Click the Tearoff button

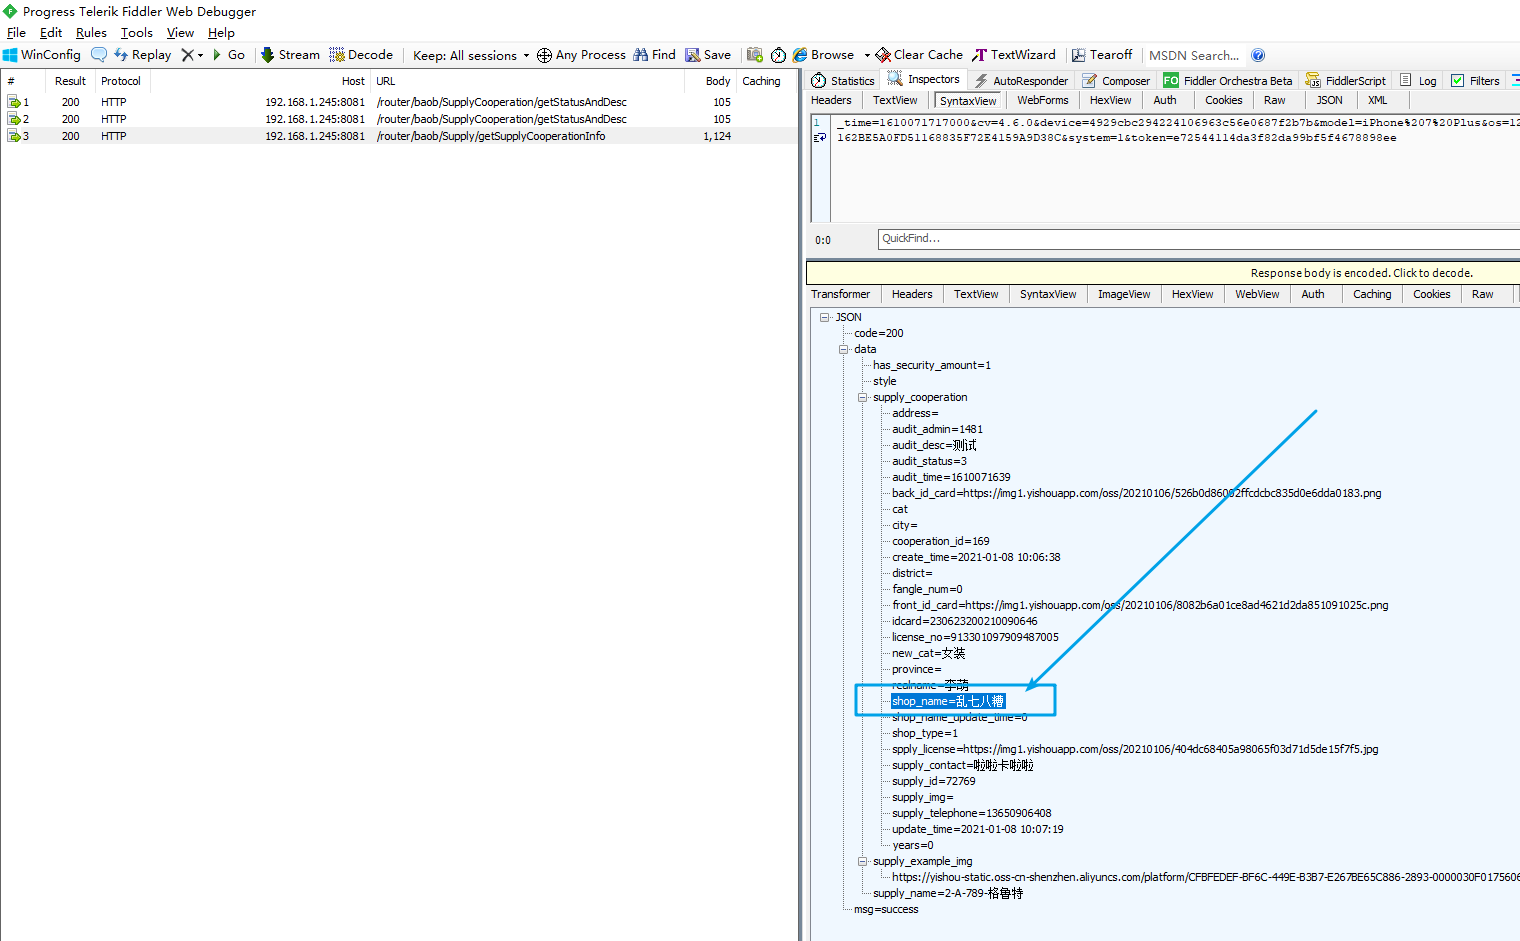pyautogui.click(x=1102, y=55)
